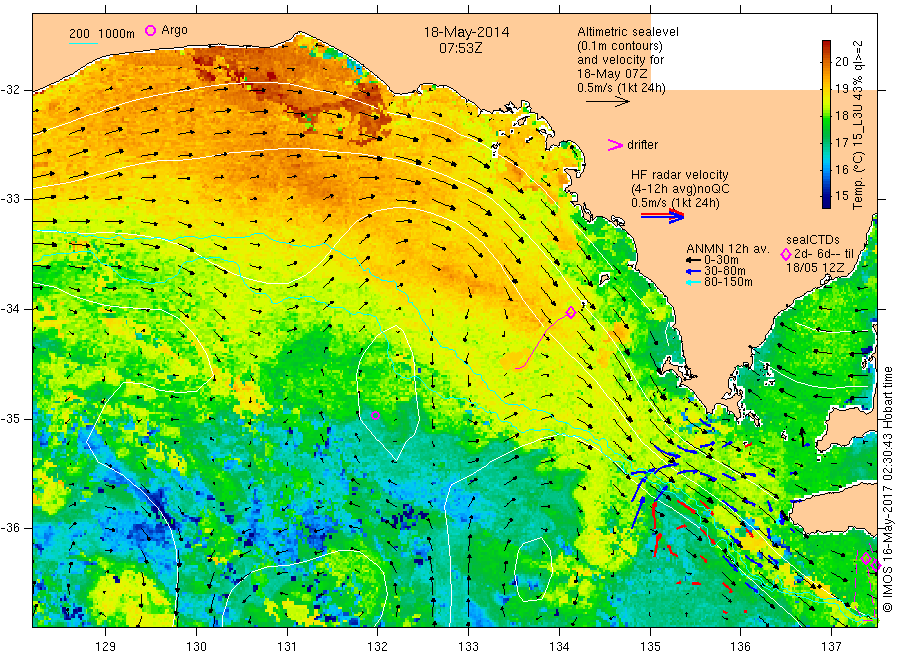The height and width of the screenshot is (660, 900).
Task: Click the date label 18-May-2014
Action: [466, 32]
